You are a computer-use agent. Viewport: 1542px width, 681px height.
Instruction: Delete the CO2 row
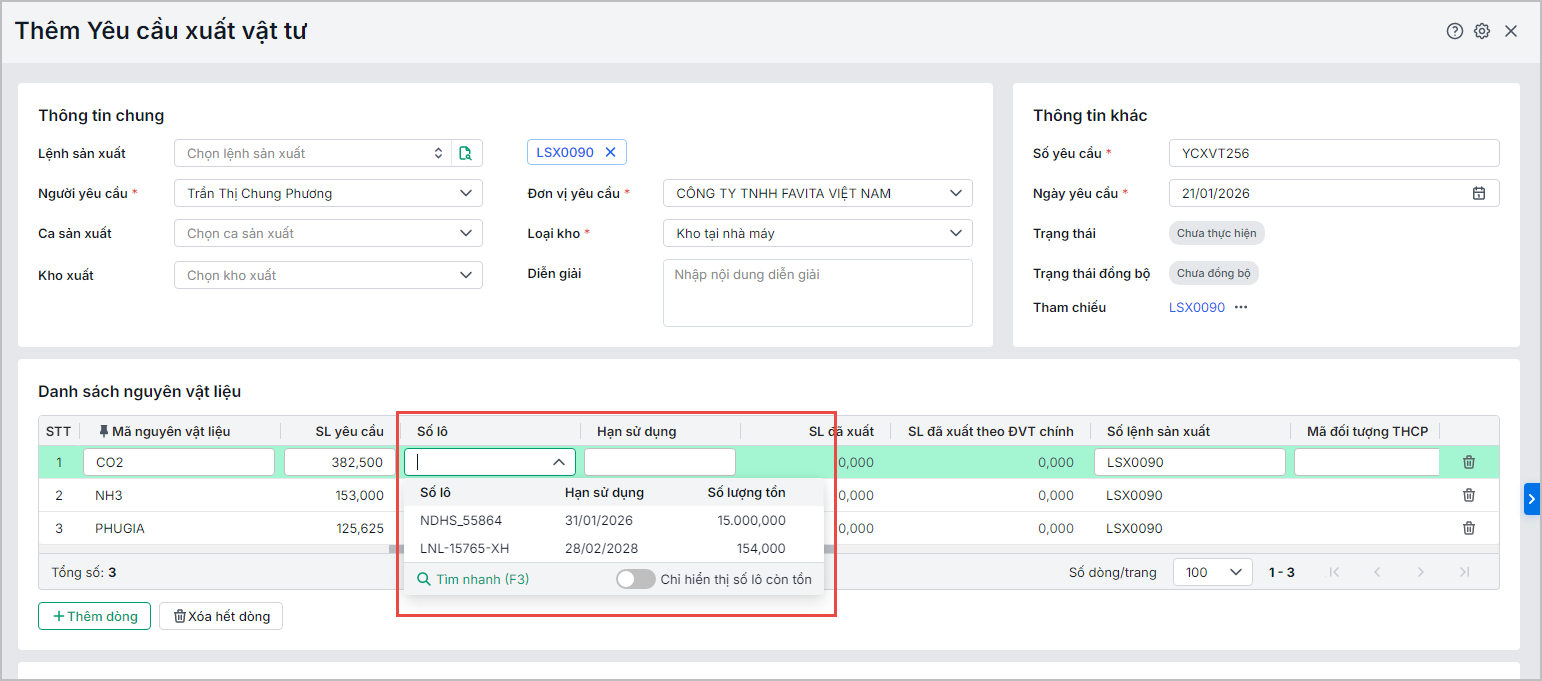click(1468, 462)
